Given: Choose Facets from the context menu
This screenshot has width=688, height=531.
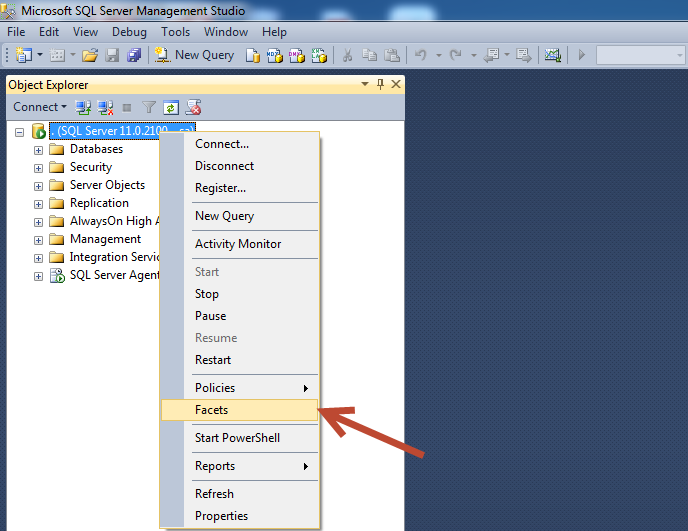Looking at the screenshot, I should 240,410.
